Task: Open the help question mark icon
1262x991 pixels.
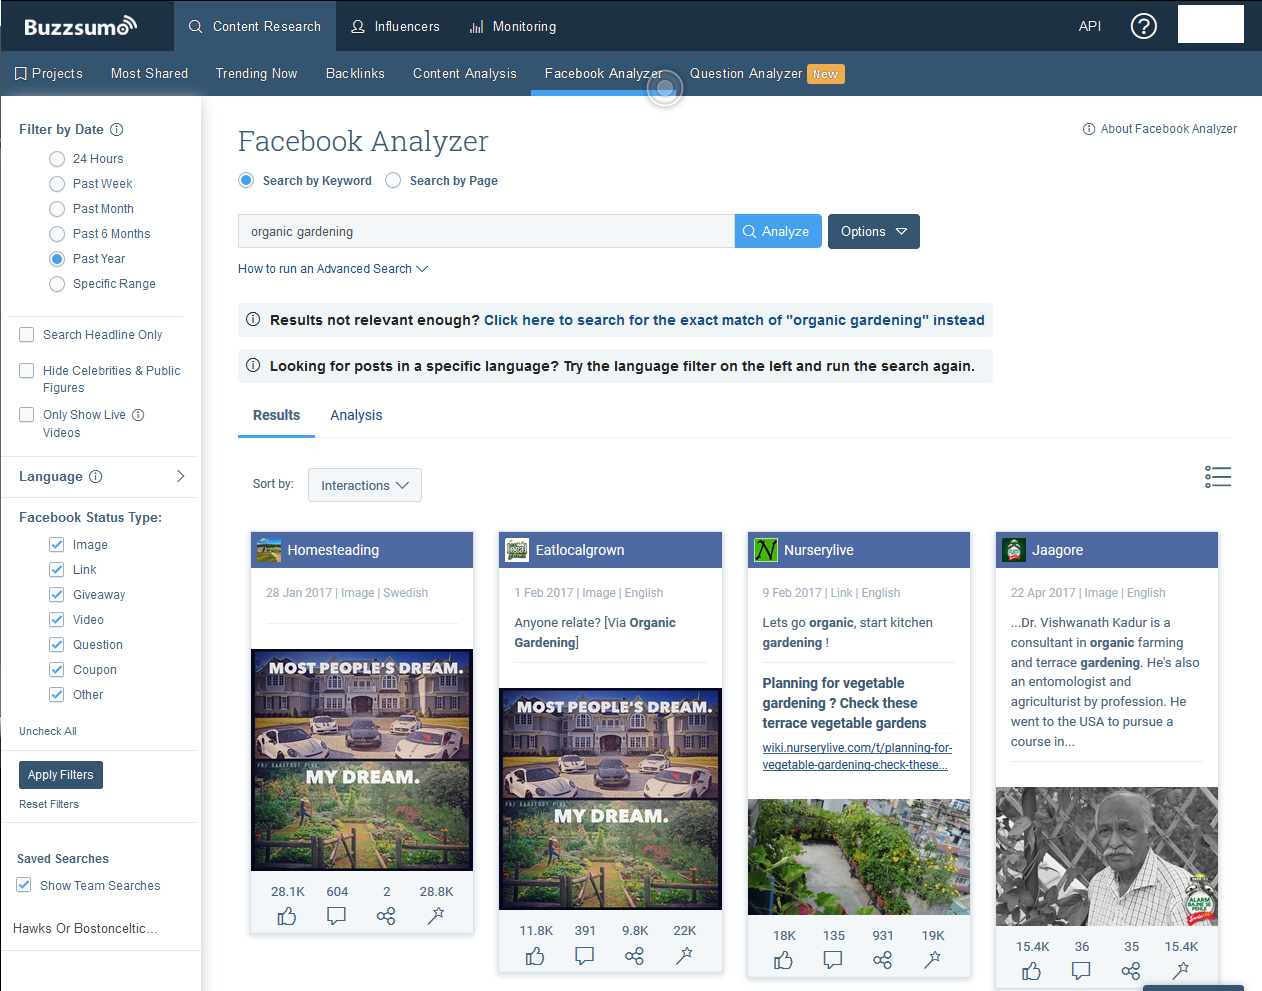Action: (x=1143, y=26)
